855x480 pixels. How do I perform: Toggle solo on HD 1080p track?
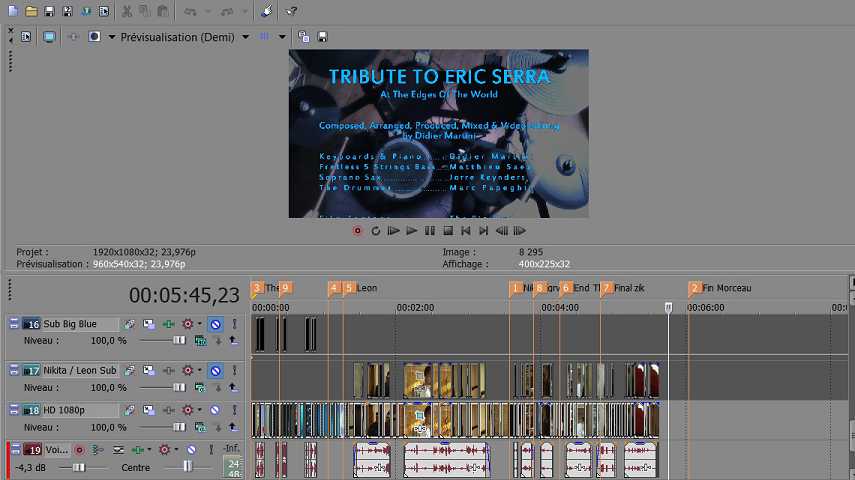(234, 410)
